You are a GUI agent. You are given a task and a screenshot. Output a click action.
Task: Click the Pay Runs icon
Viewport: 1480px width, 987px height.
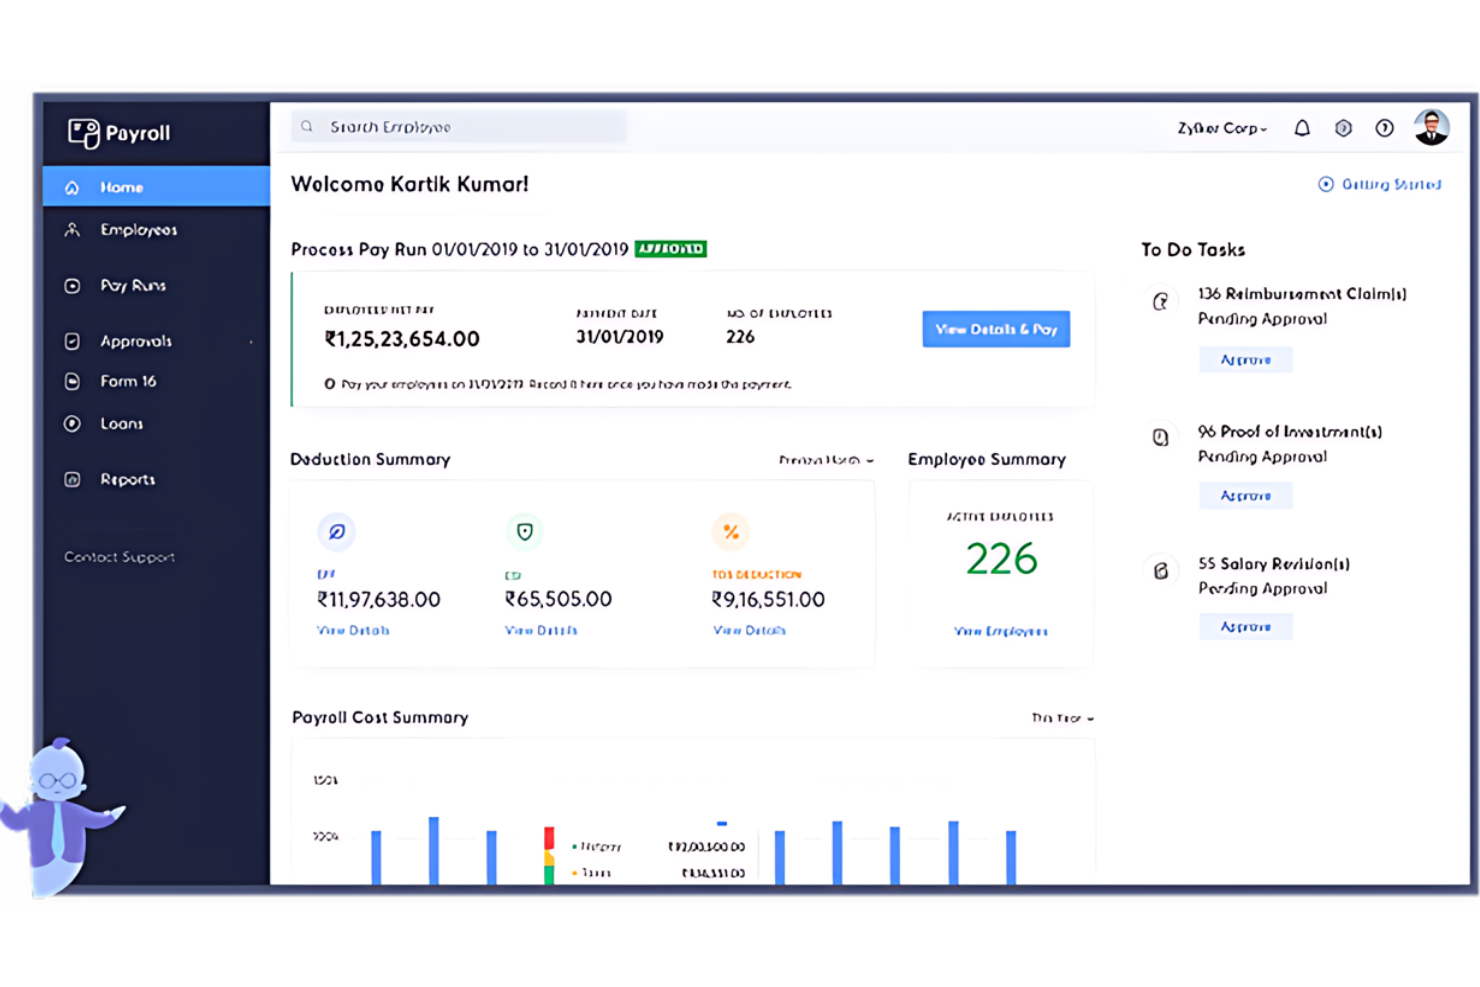coord(72,286)
